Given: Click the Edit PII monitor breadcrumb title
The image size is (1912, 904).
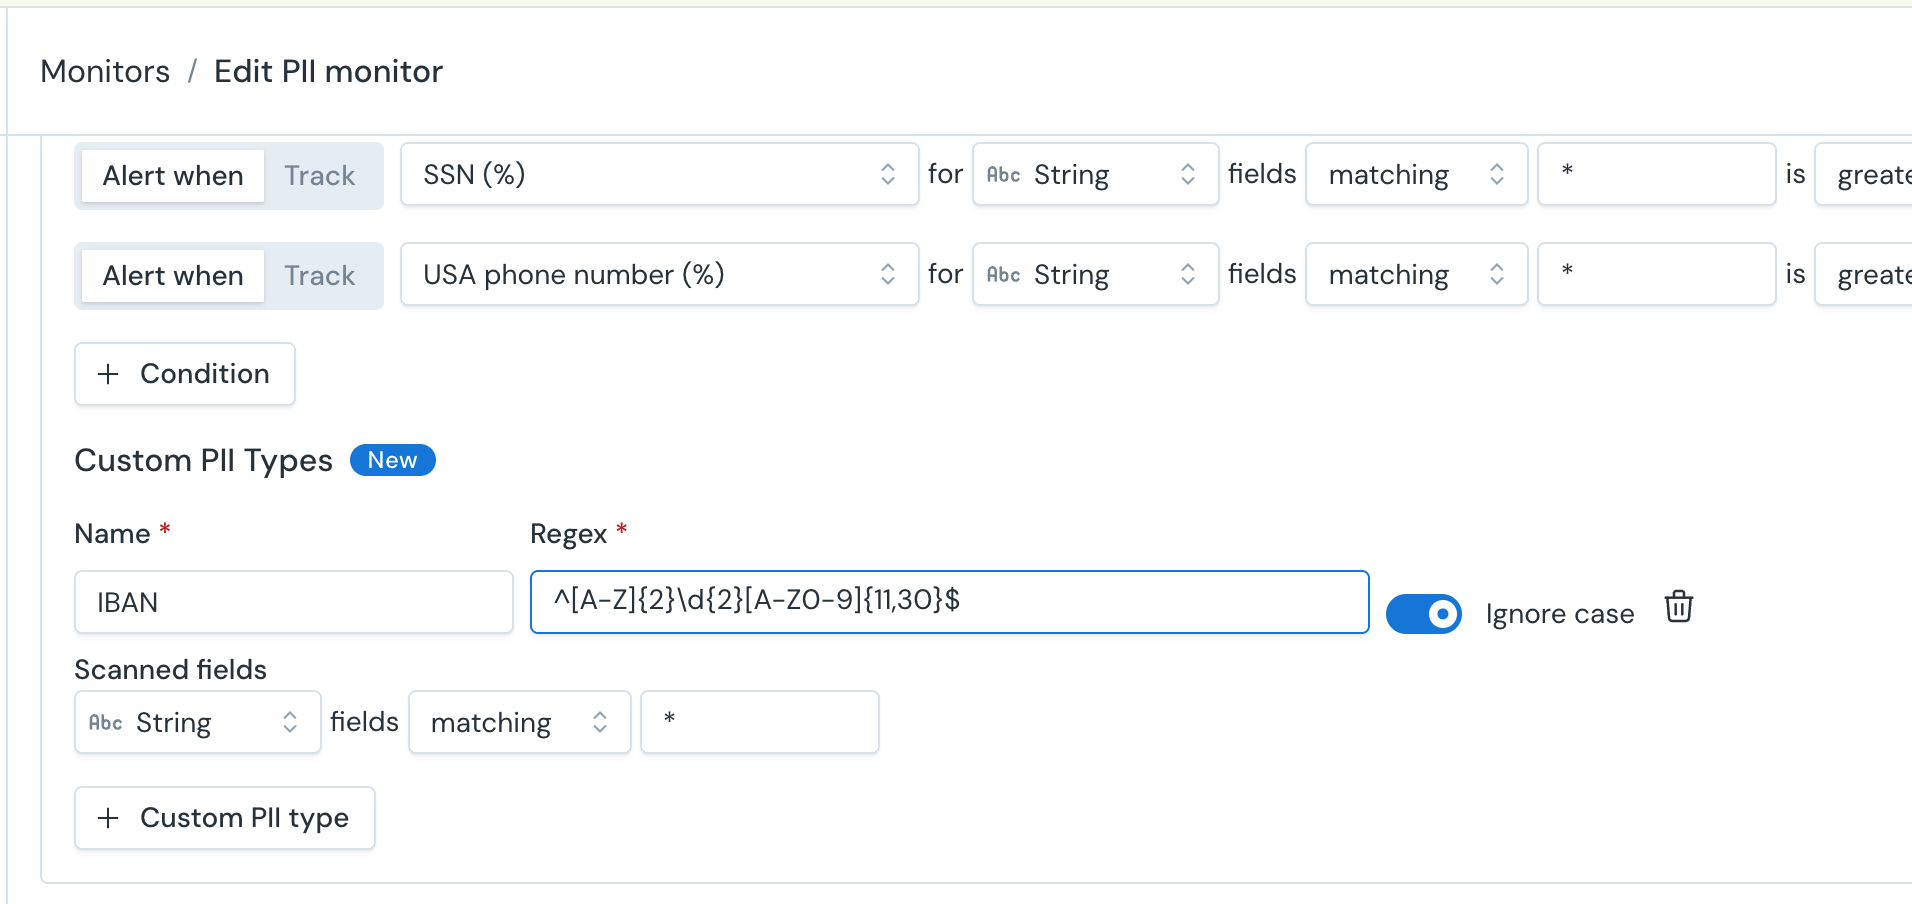Looking at the screenshot, I should coord(328,72).
